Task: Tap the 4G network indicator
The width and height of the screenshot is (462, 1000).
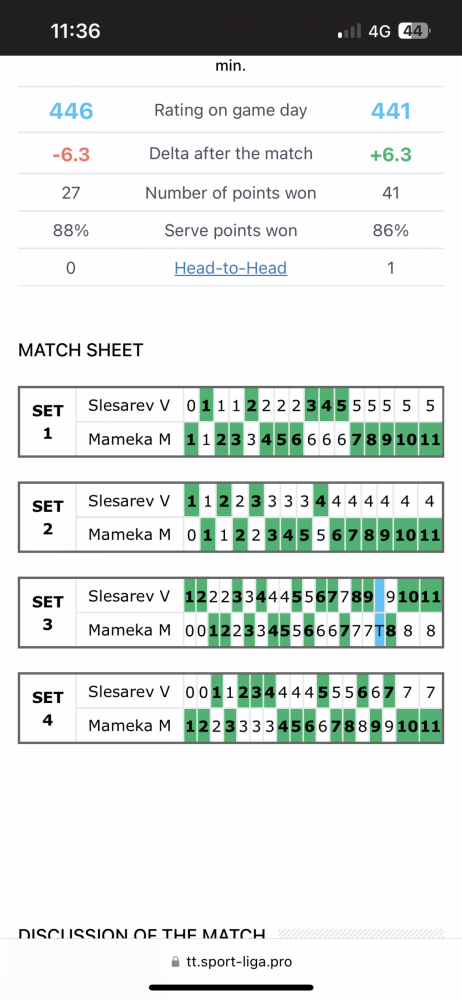Action: [379, 31]
